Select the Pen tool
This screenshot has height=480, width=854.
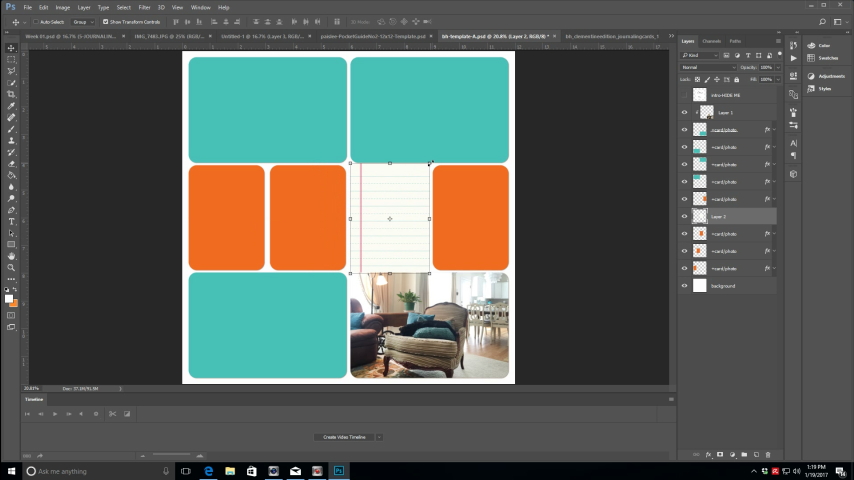tap(11, 210)
